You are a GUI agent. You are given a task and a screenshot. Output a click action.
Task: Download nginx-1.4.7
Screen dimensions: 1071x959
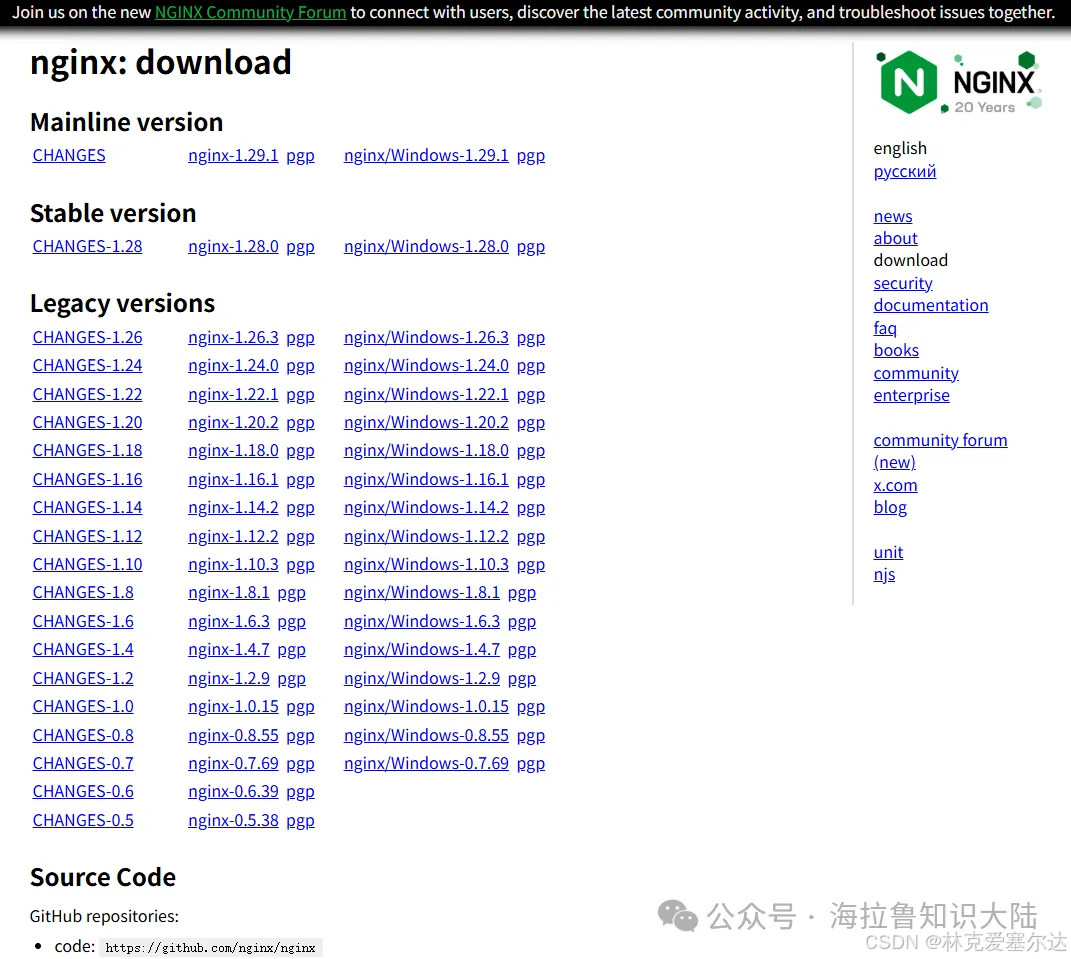point(229,650)
